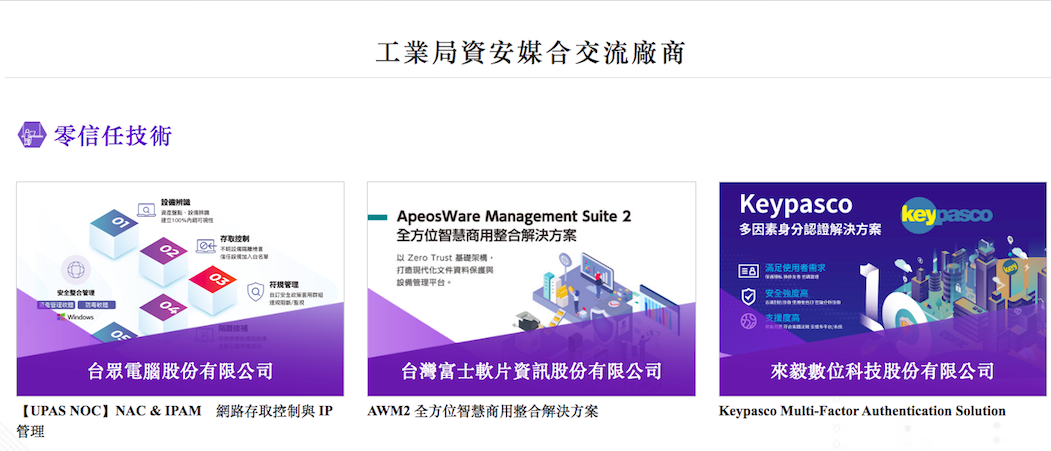The height and width of the screenshot is (451, 1051).
Task: Open the 台眾電腦股份有限公司 card image
Action: (180, 289)
